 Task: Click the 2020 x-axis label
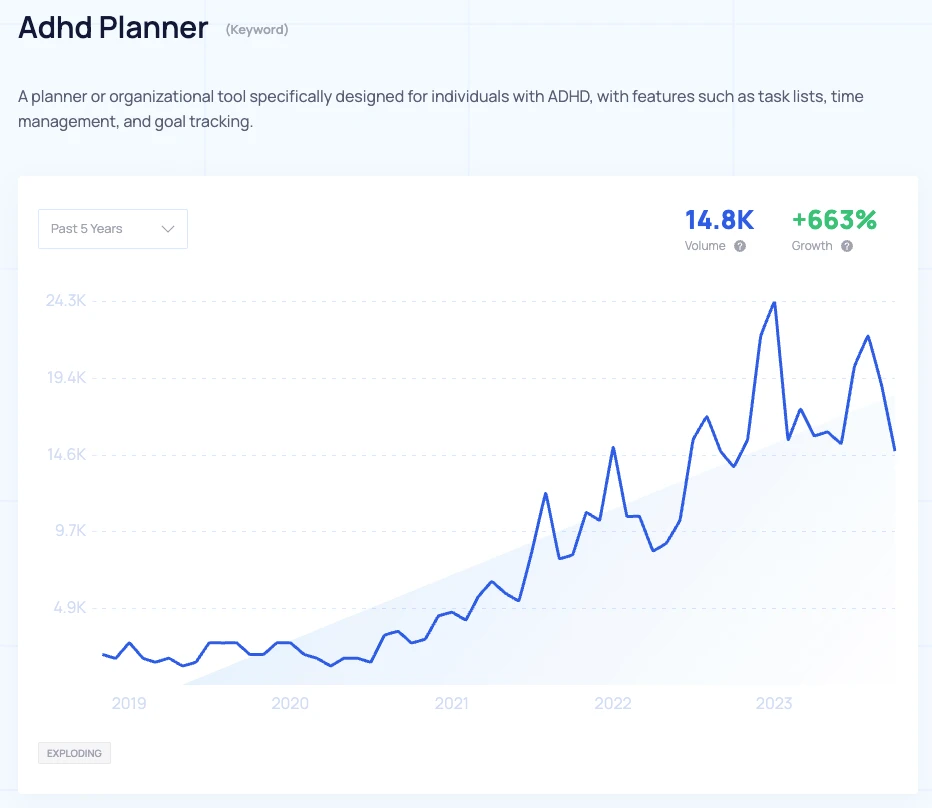point(290,704)
